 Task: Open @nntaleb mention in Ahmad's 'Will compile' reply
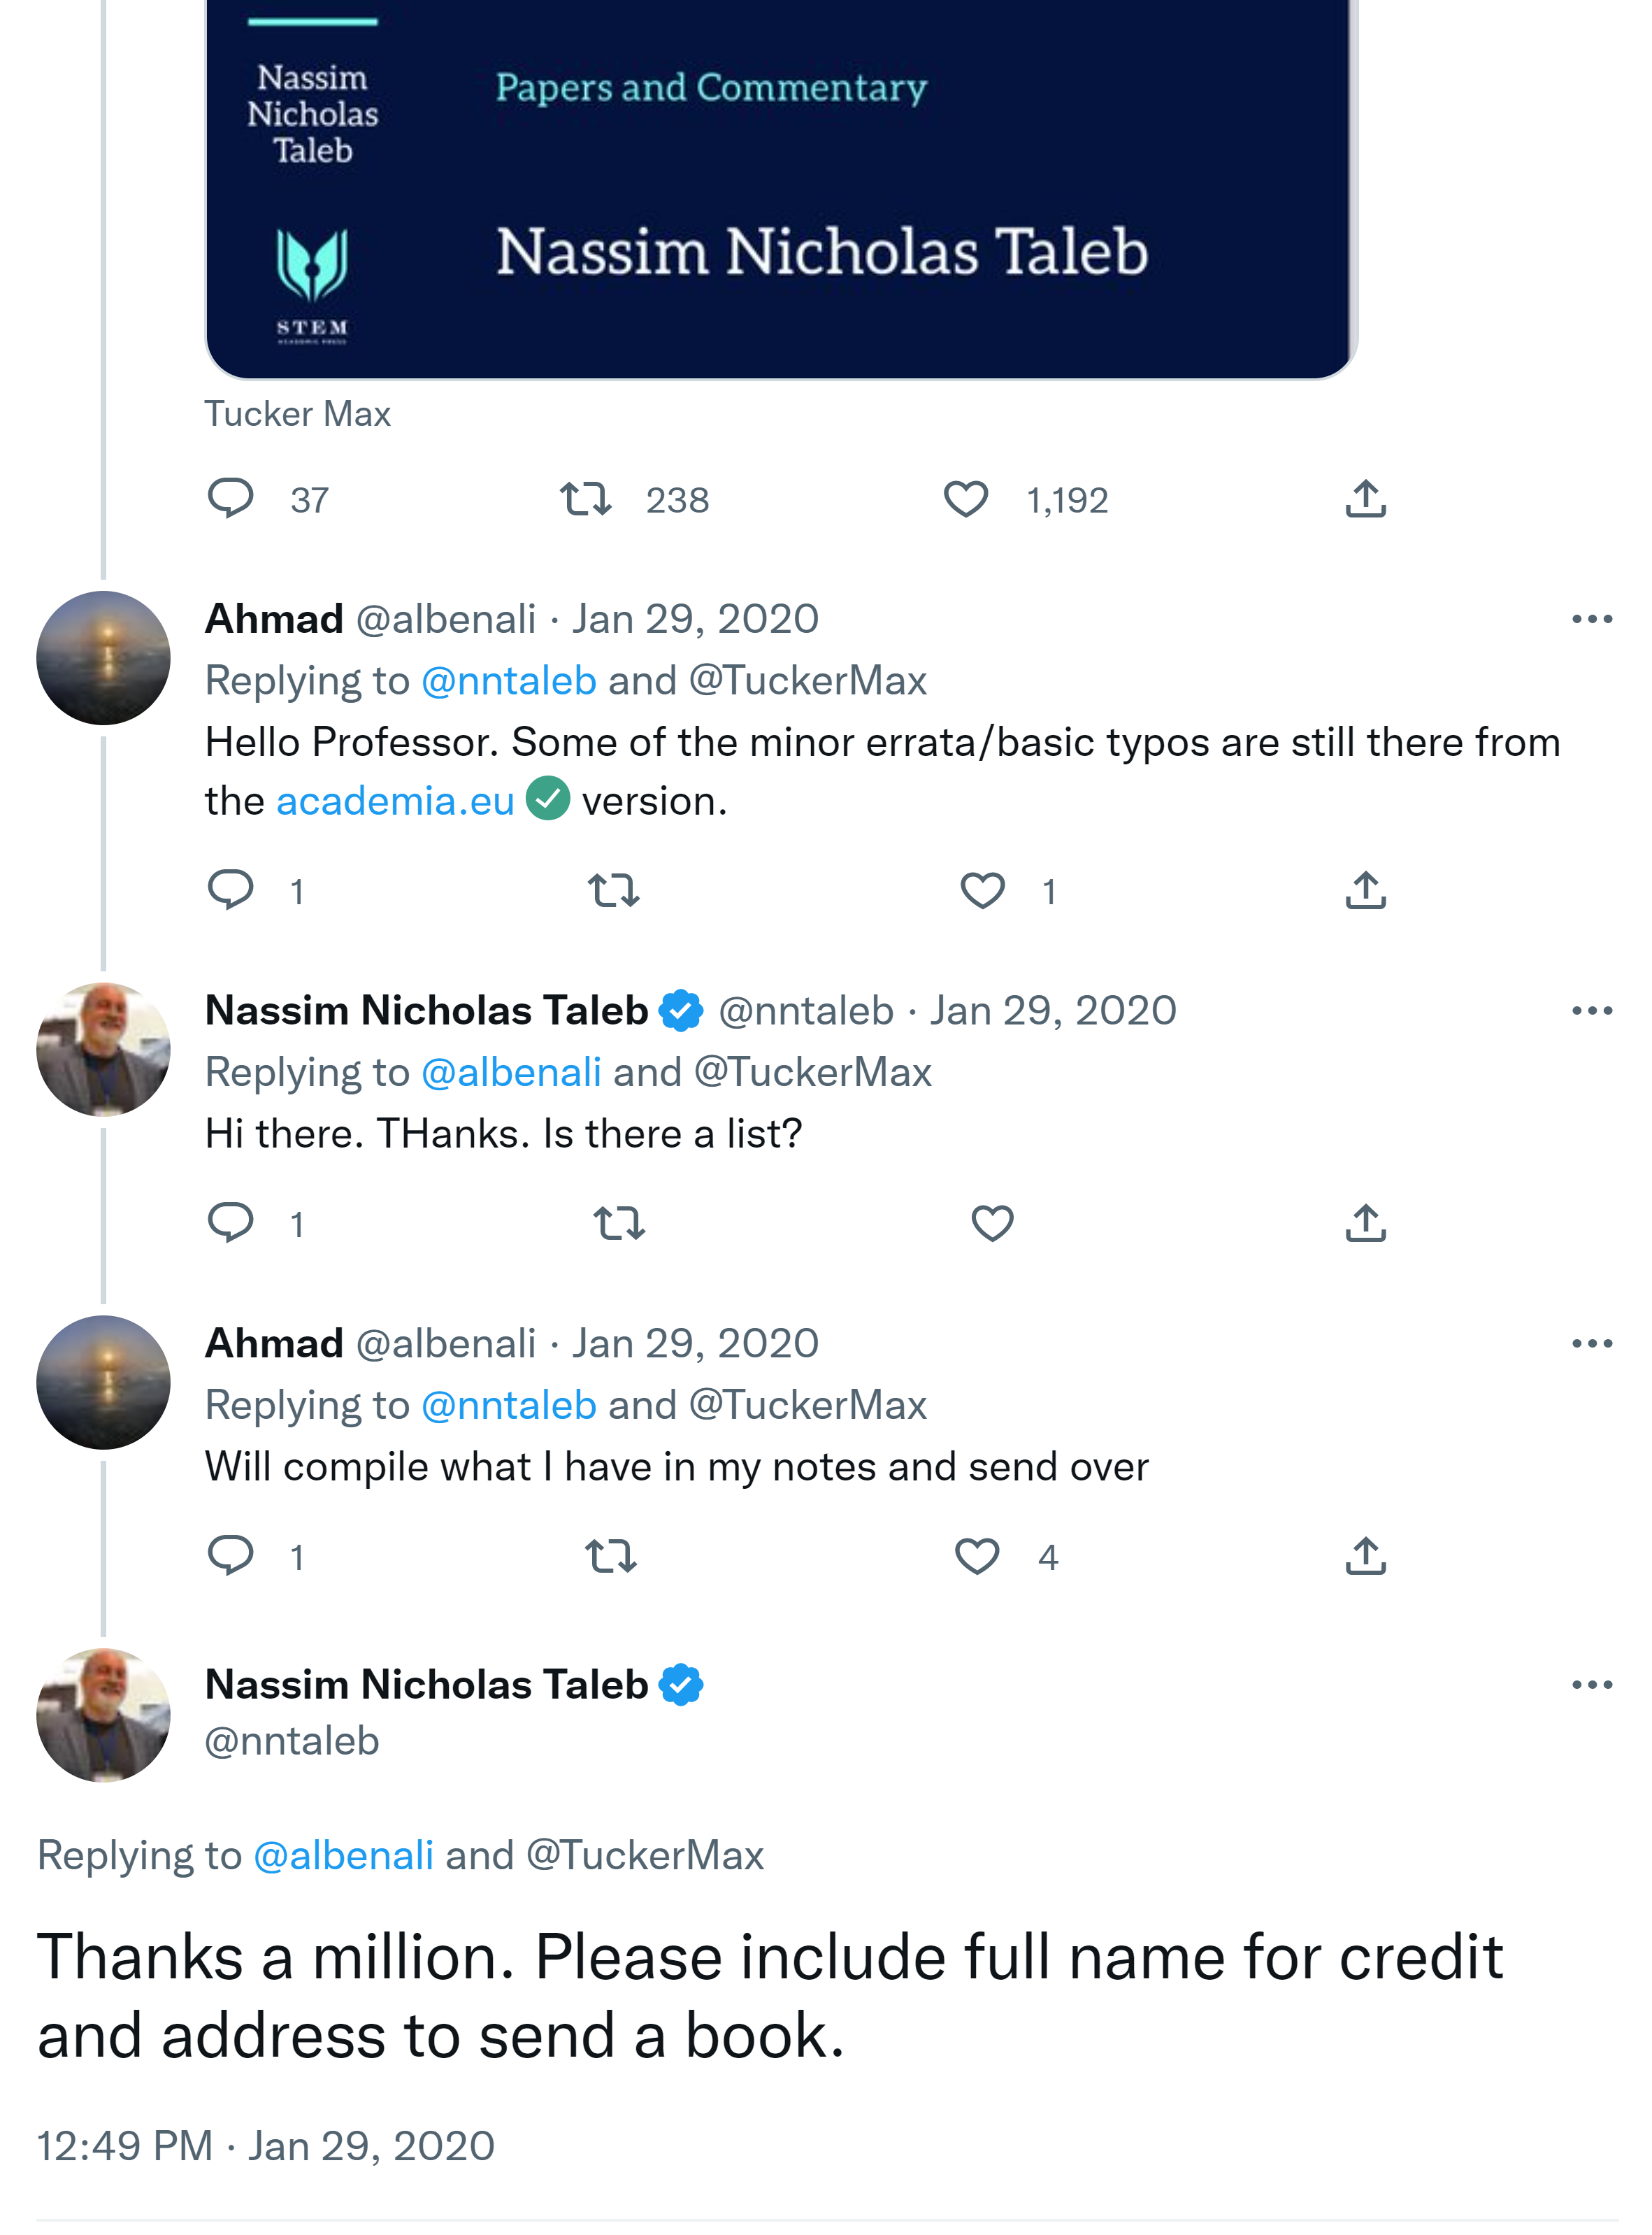508,1405
